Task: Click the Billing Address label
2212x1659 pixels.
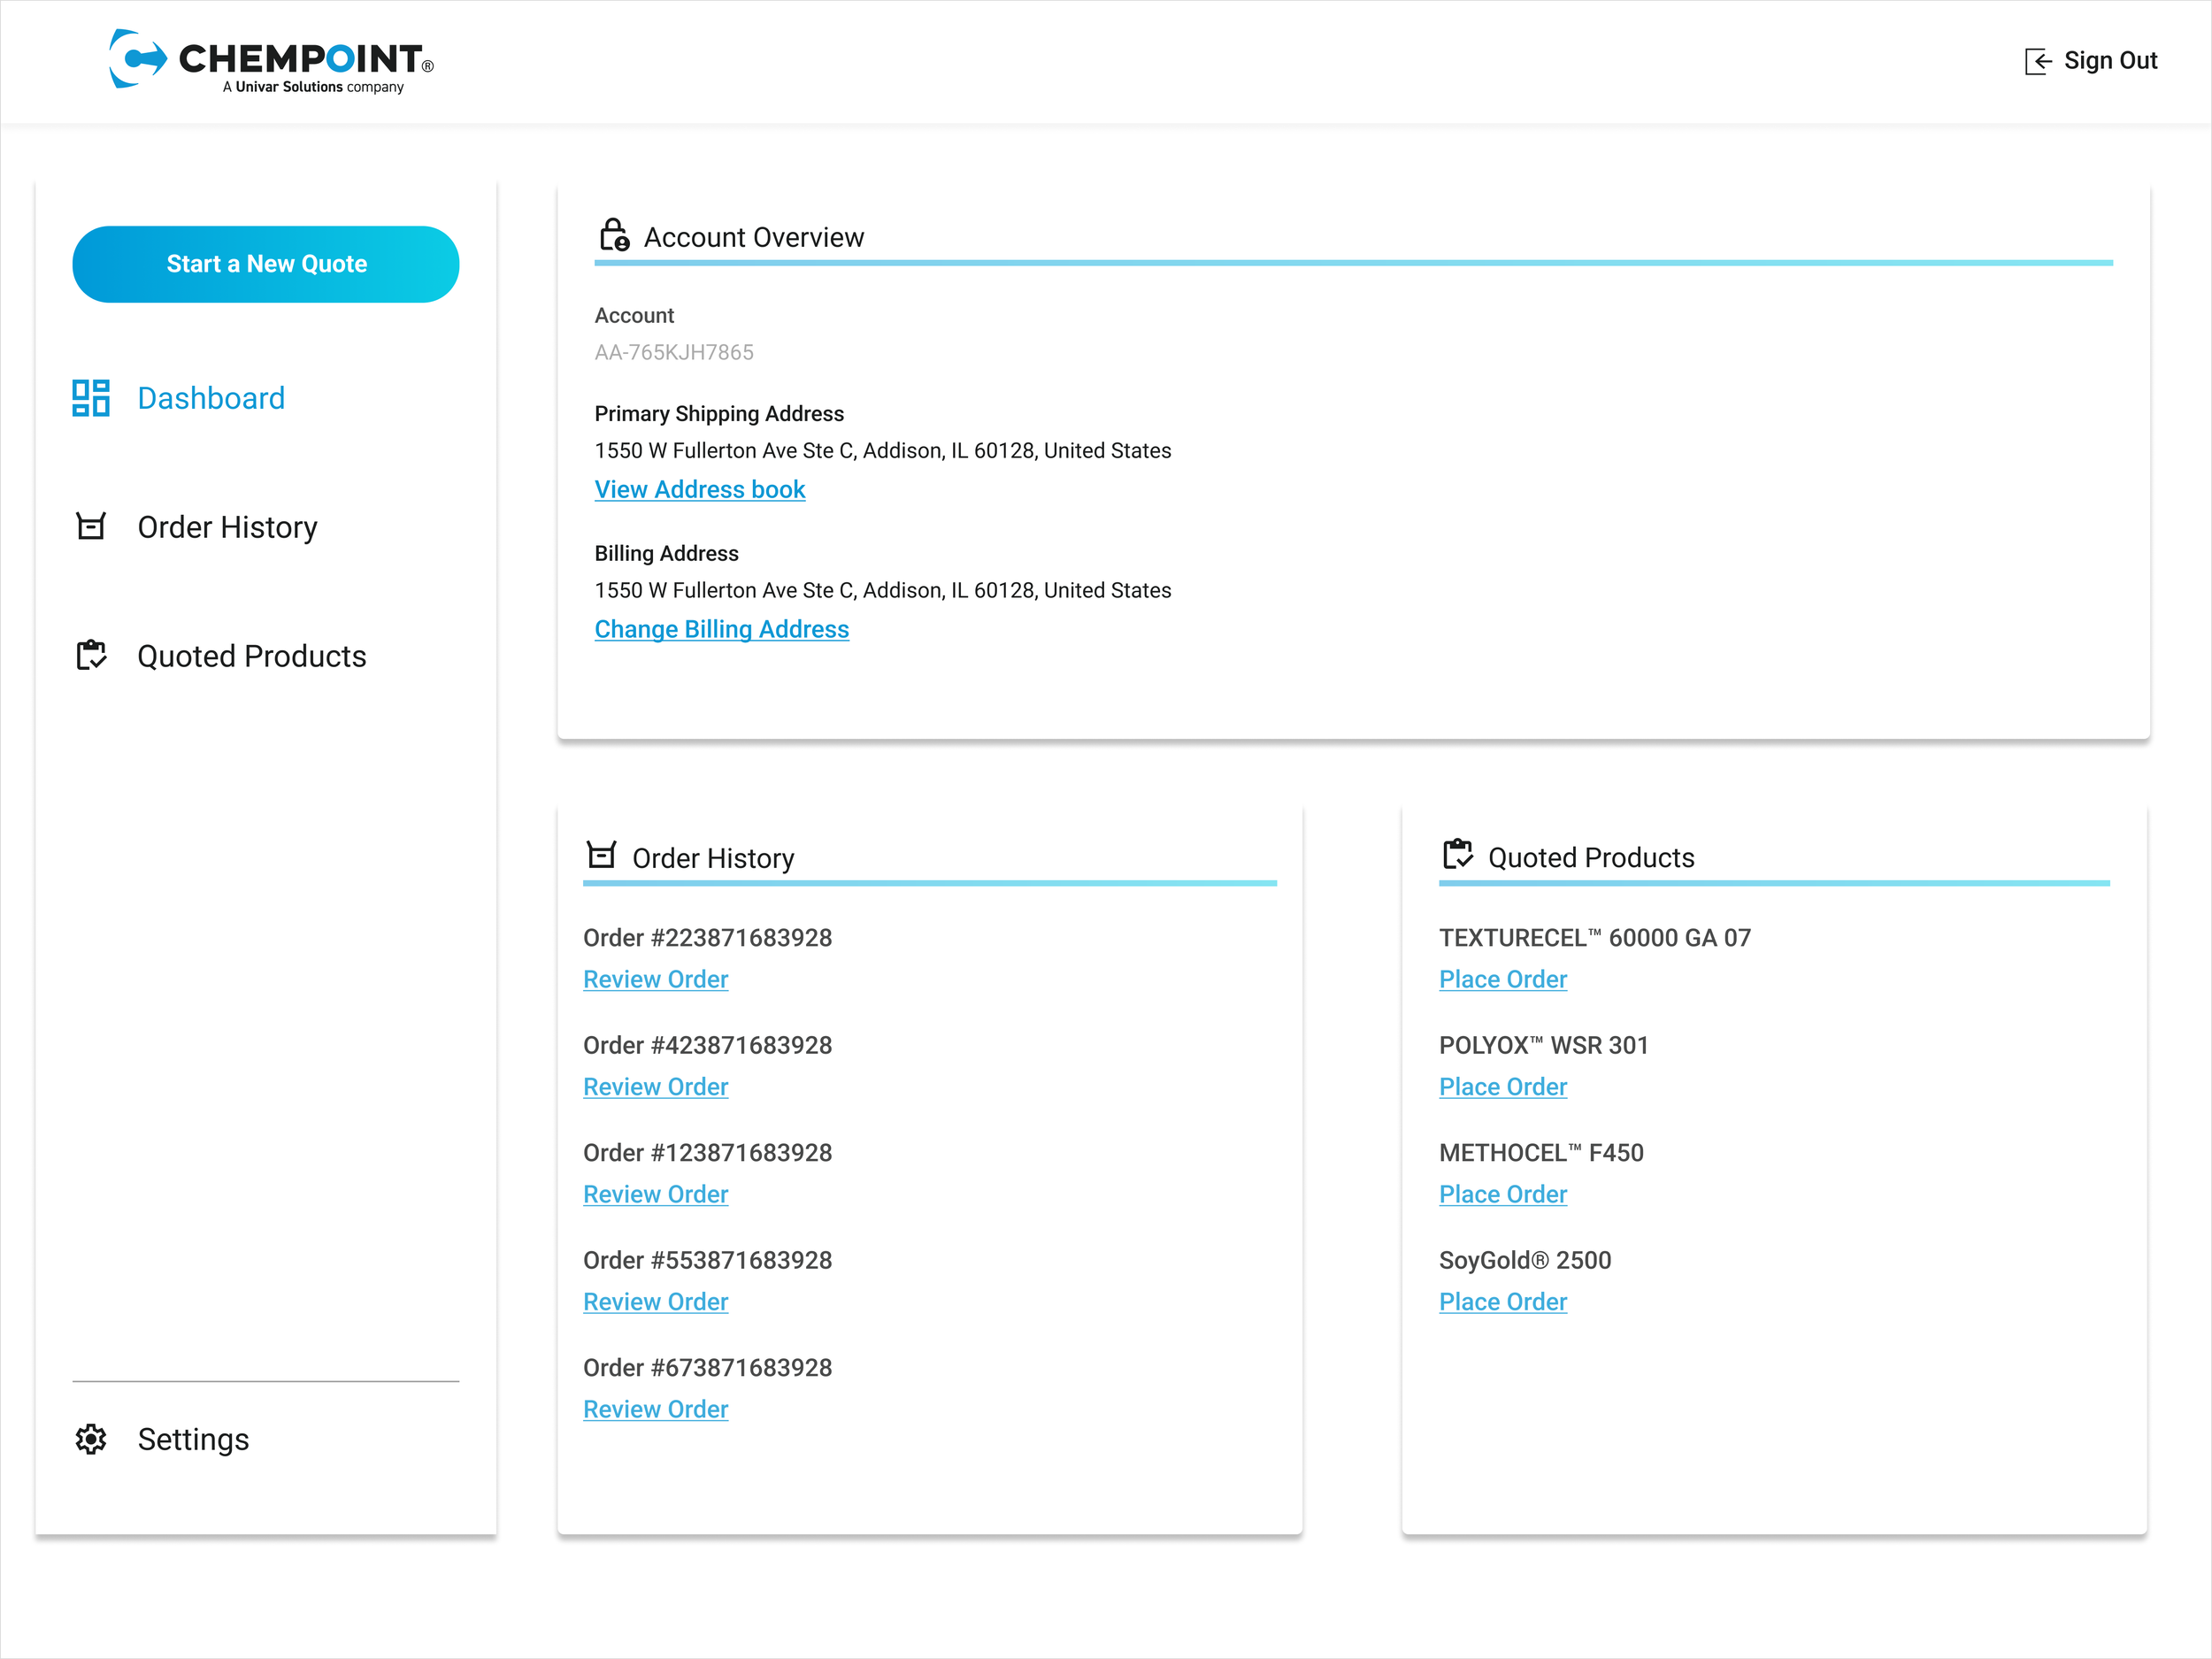Action: point(667,553)
